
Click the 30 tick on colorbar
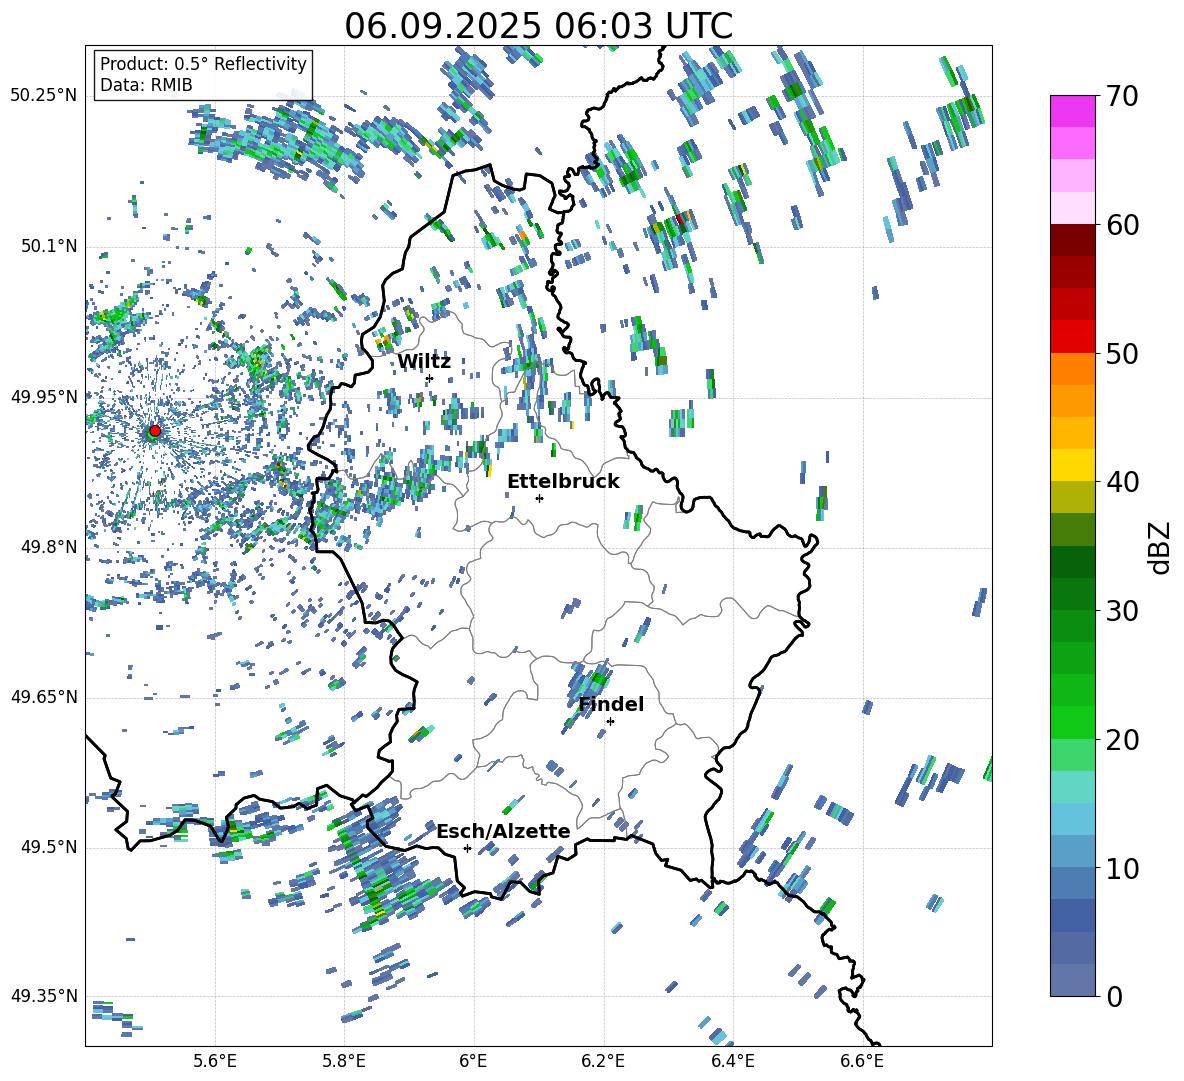[1122, 611]
